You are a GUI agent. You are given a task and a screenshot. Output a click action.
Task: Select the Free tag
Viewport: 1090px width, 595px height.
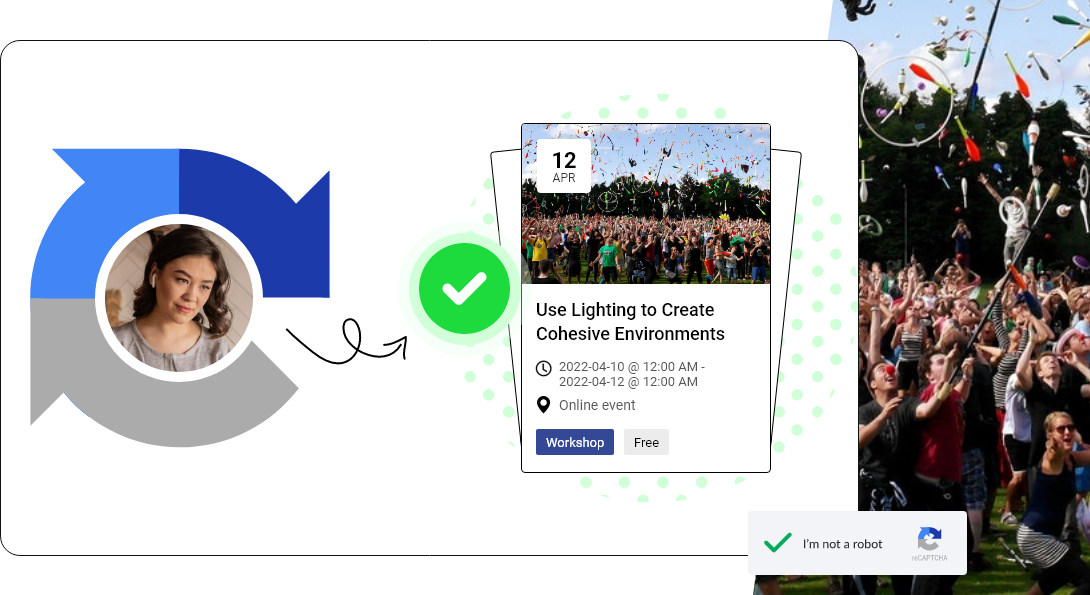tap(646, 442)
